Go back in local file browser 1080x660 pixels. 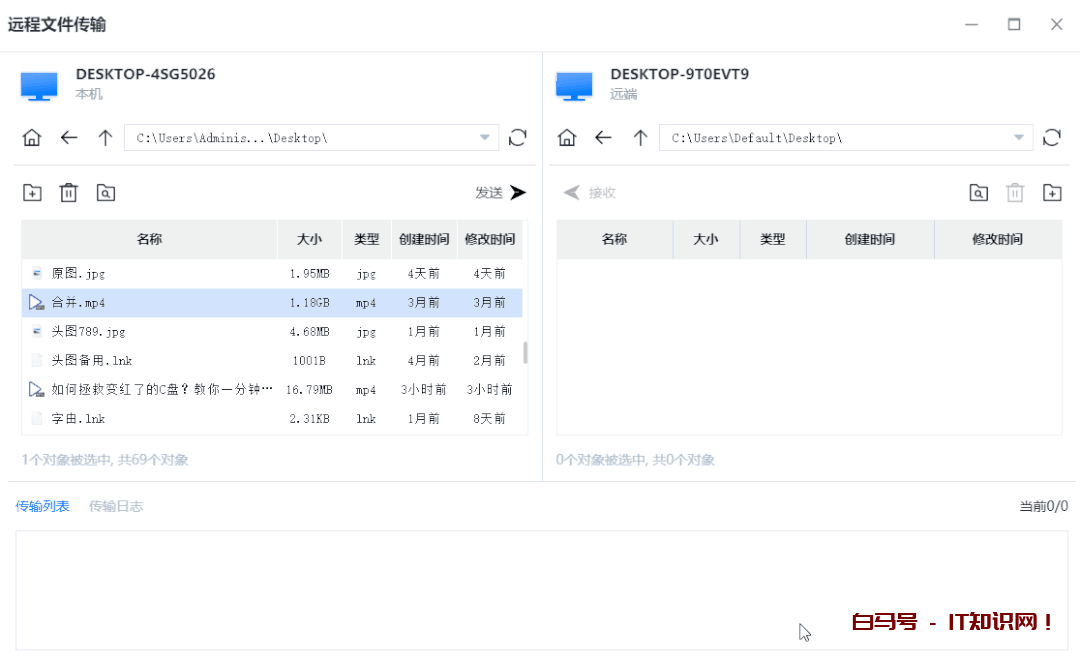(68, 138)
